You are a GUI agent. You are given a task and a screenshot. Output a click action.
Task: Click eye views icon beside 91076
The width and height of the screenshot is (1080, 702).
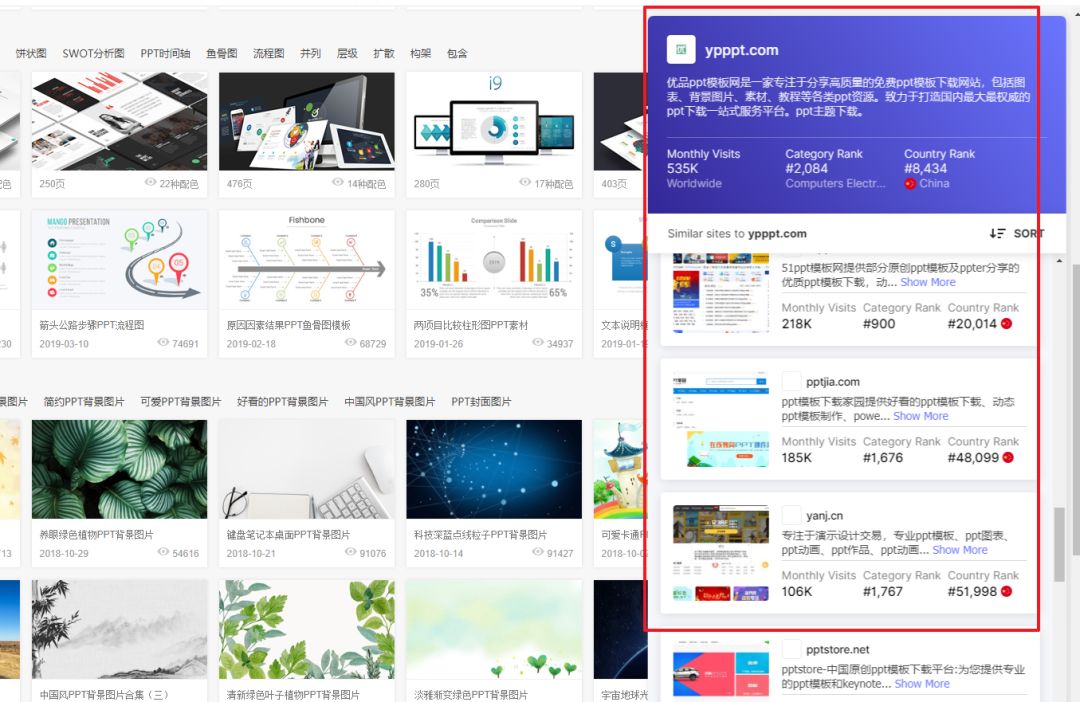coord(351,552)
